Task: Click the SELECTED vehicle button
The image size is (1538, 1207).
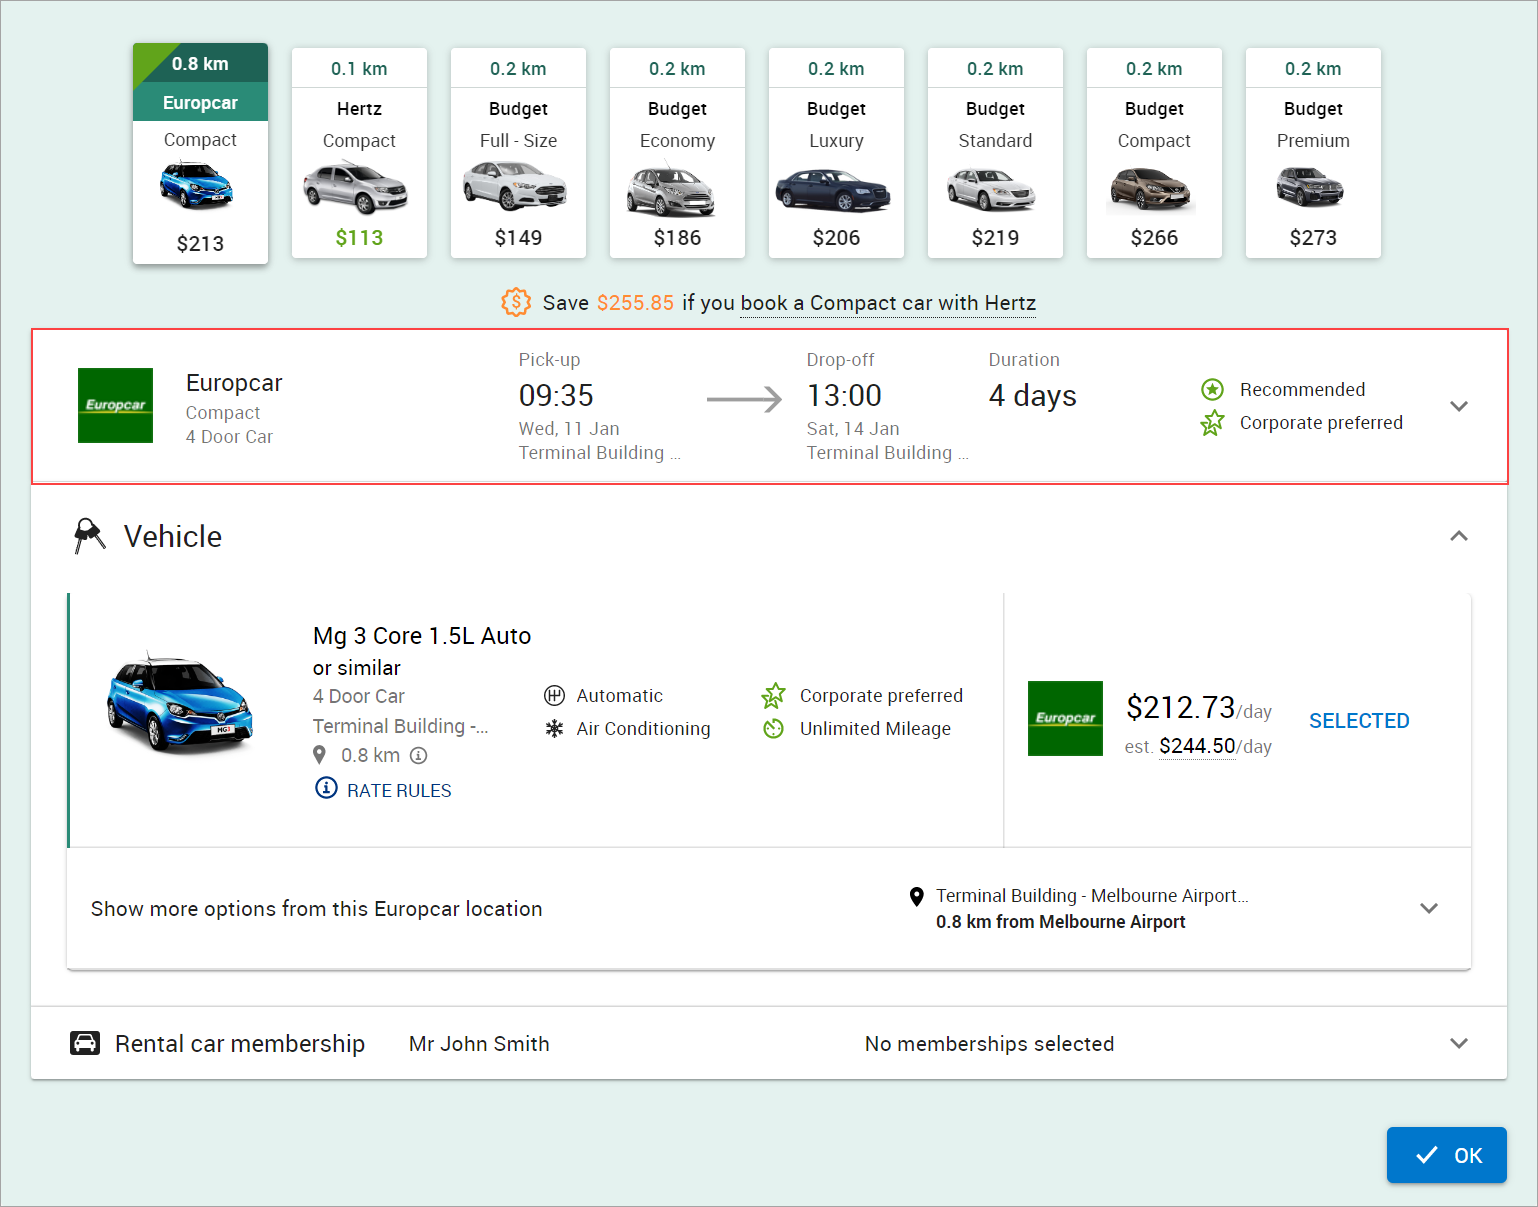Action: [x=1359, y=721]
